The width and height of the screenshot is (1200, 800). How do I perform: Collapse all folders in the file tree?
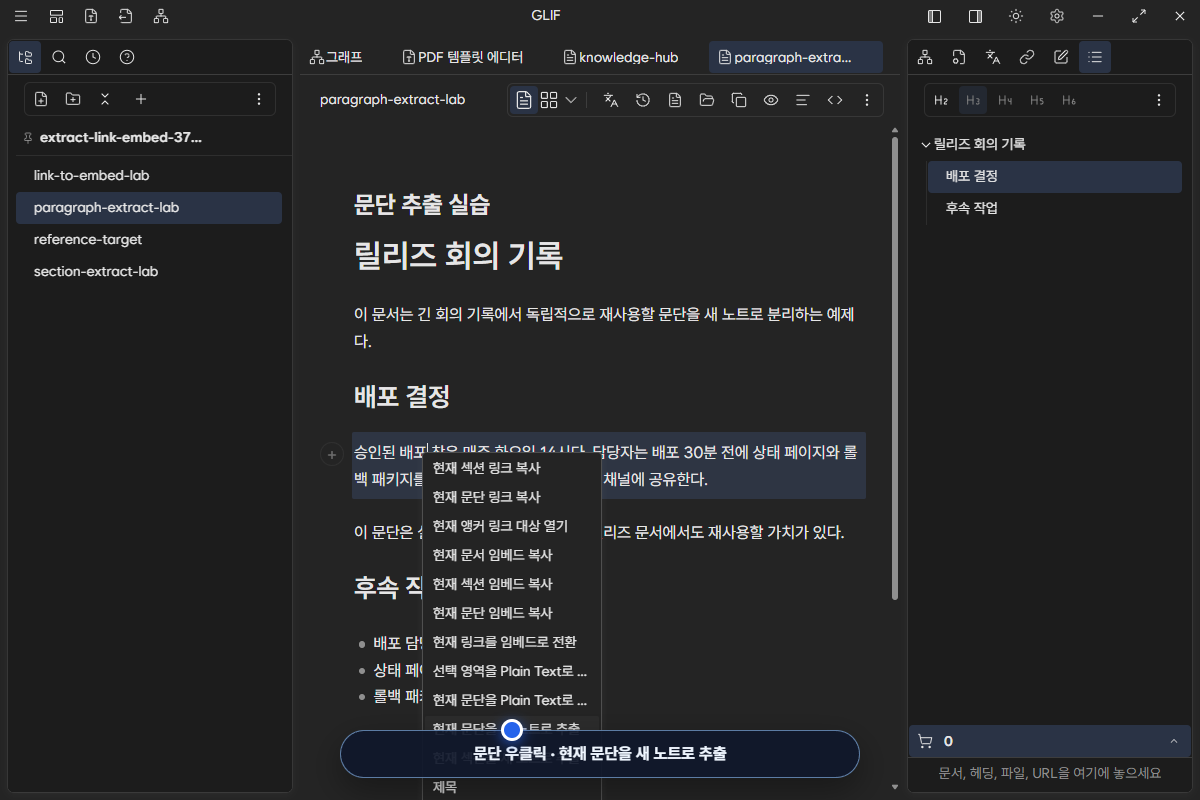pos(105,99)
